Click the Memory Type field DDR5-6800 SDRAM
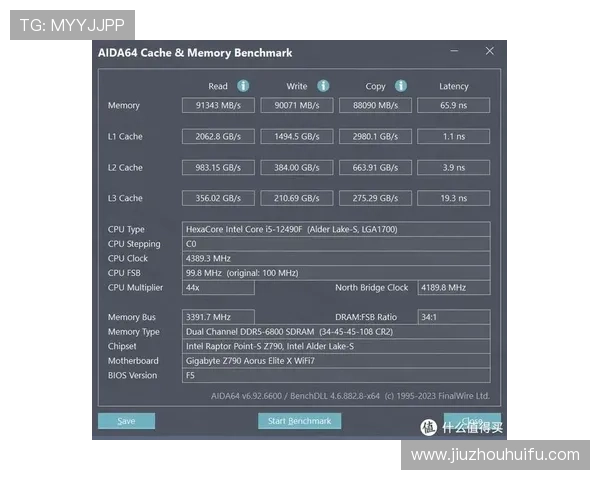This screenshot has height=480, width=600. 336,331
